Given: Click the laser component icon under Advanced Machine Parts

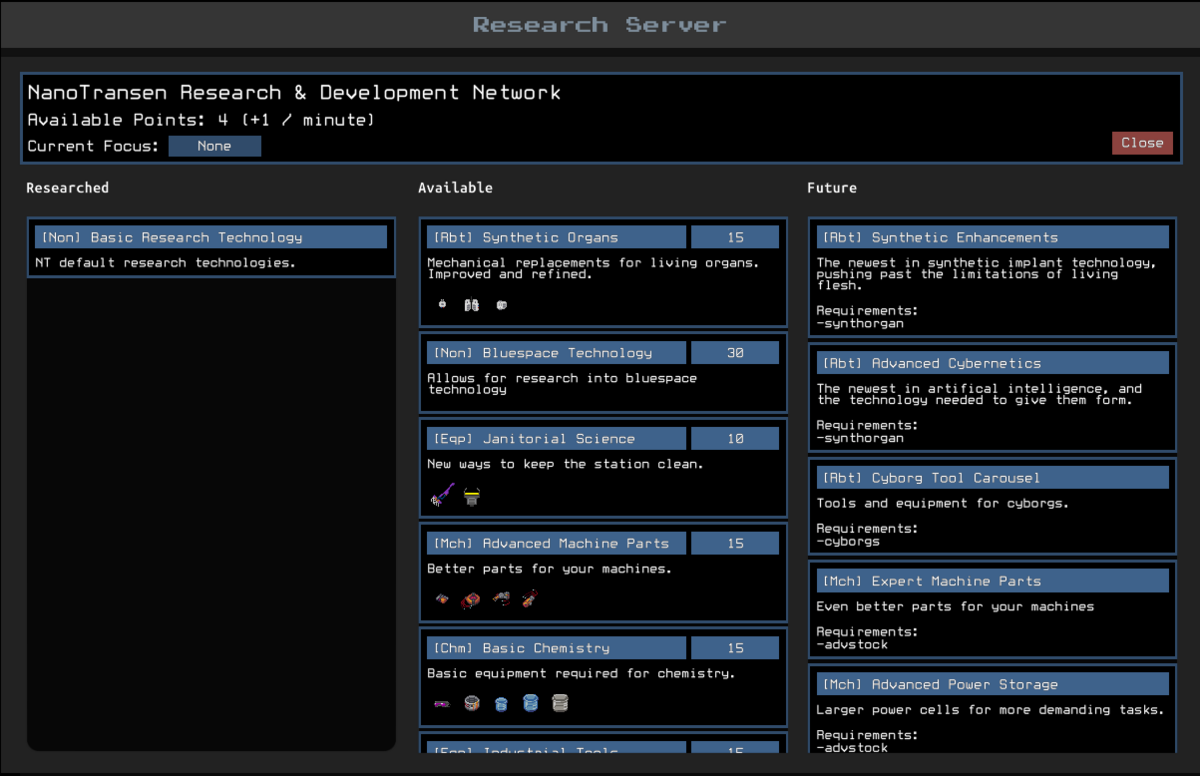Looking at the screenshot, I should pyautogui.click(x=529, y=598).
